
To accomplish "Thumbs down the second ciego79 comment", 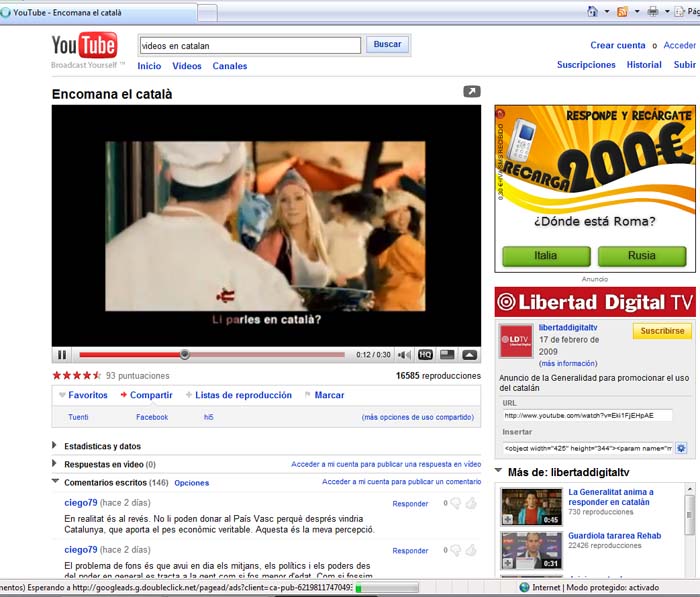I will coord(456,551).
